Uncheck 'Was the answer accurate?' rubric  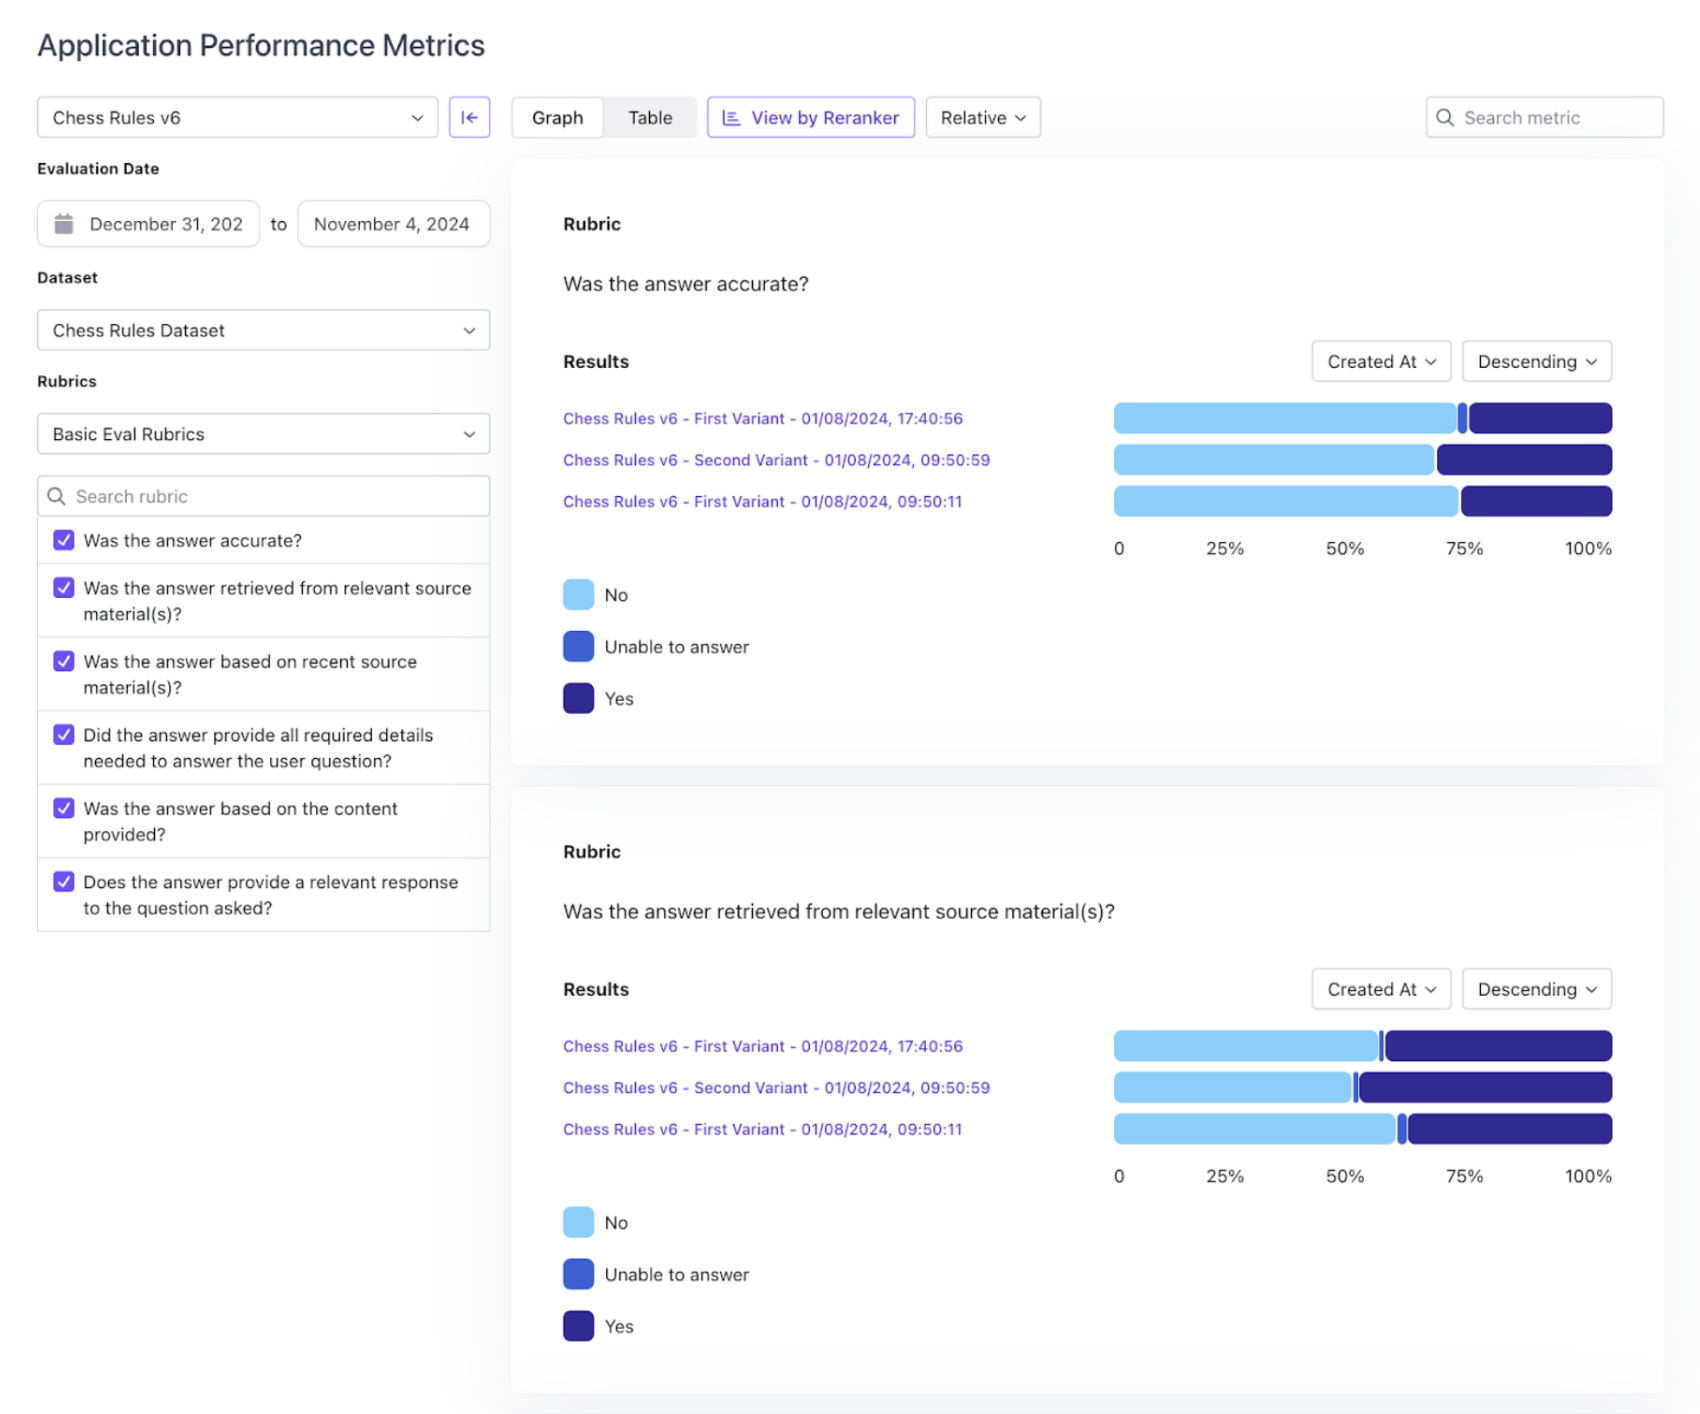click(x=64, y=540)
